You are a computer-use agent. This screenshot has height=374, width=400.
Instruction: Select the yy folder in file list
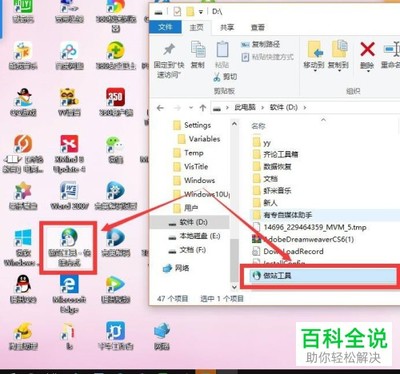pyautogui.click(x=262, y=143)
